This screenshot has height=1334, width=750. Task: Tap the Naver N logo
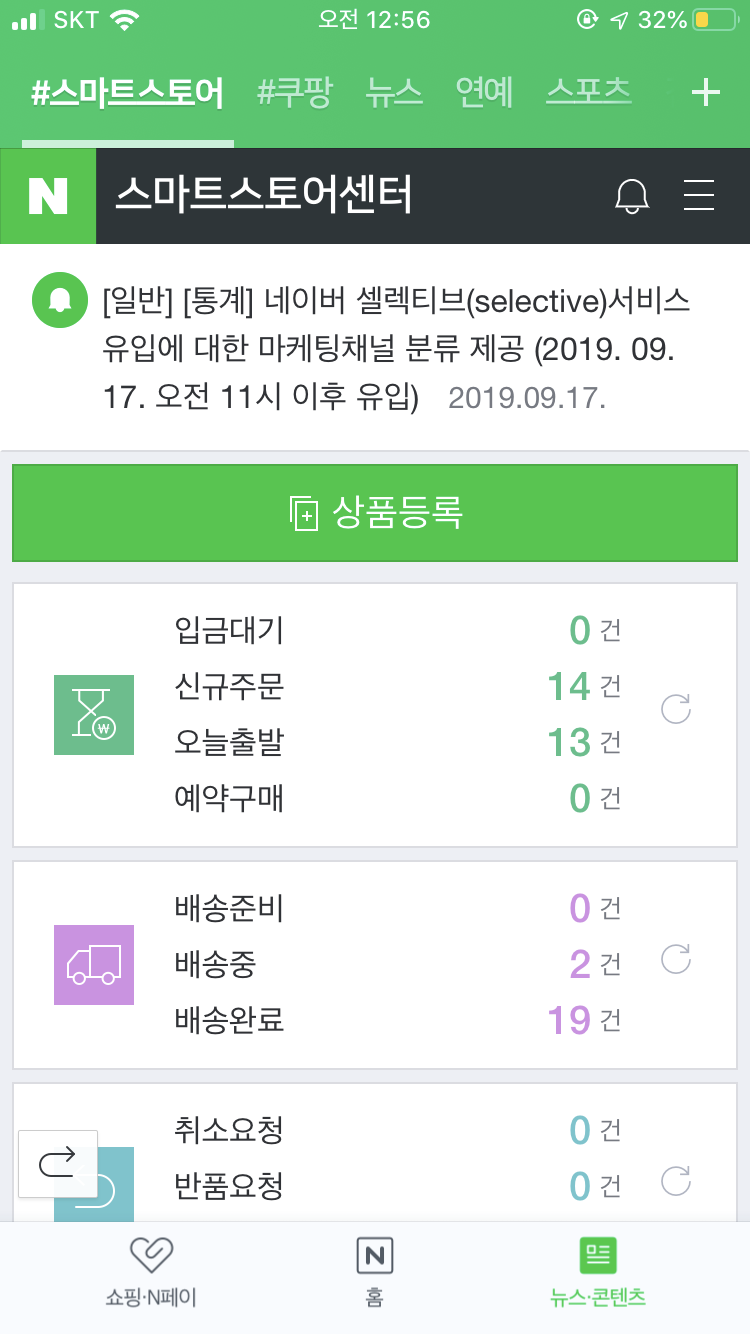click(48, 196)
